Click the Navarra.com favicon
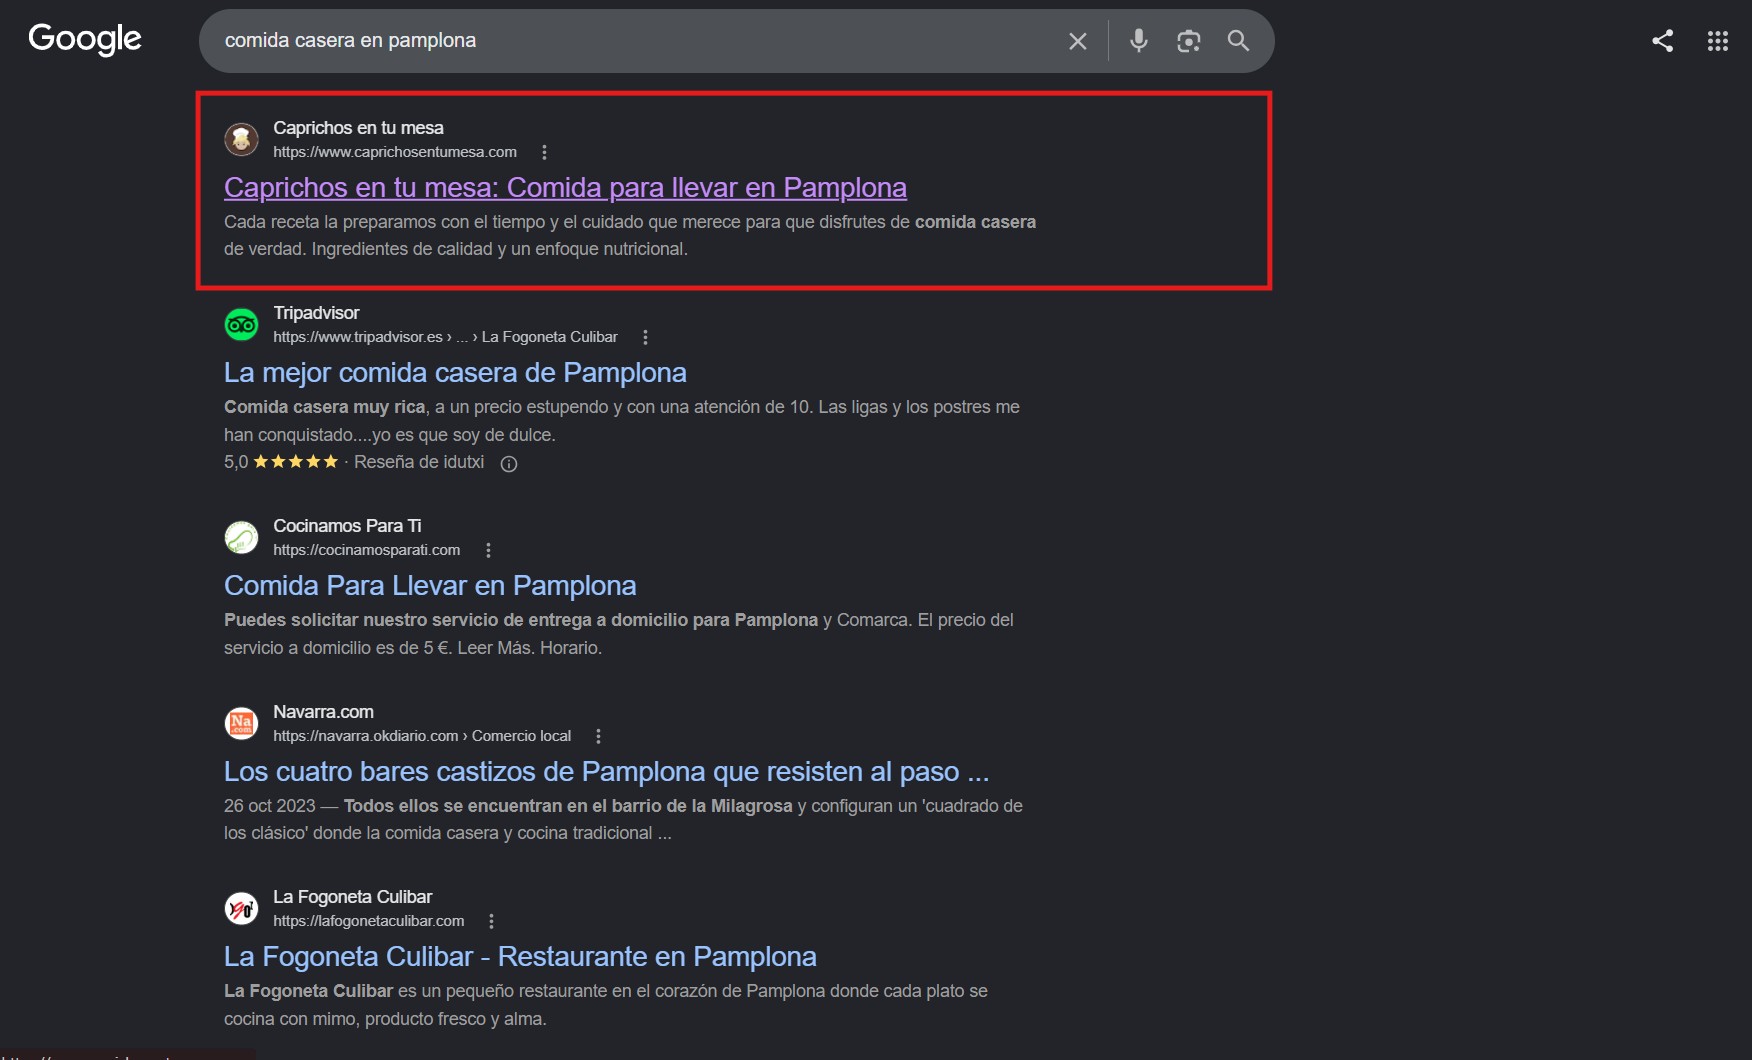Screen dimensions: 1752x1060 pyautogui.click(x=241, y=723)
